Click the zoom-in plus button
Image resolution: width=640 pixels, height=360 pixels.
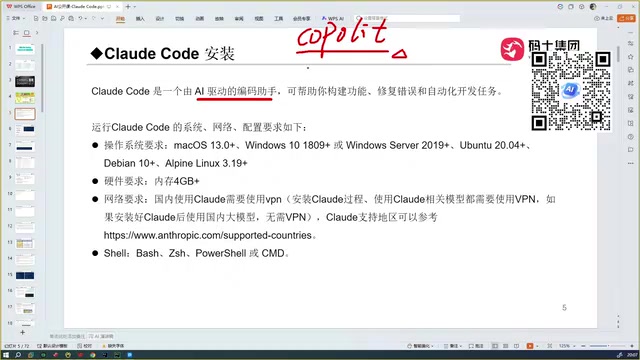point(632,346)
